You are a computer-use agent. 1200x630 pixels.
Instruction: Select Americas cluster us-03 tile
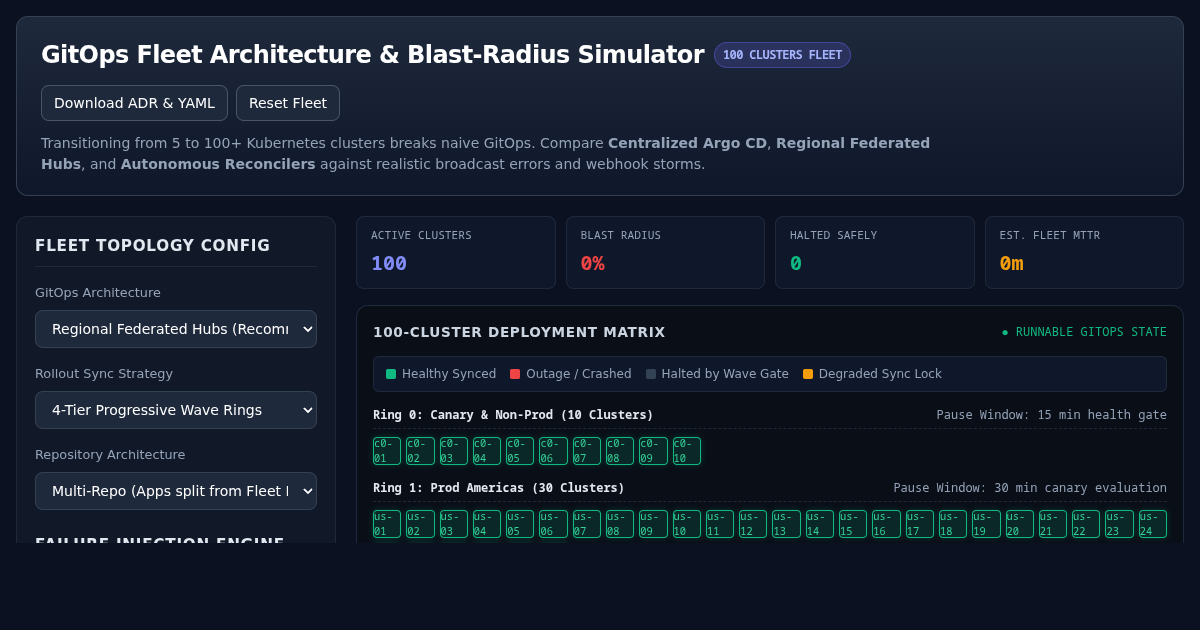click(454, 524)
